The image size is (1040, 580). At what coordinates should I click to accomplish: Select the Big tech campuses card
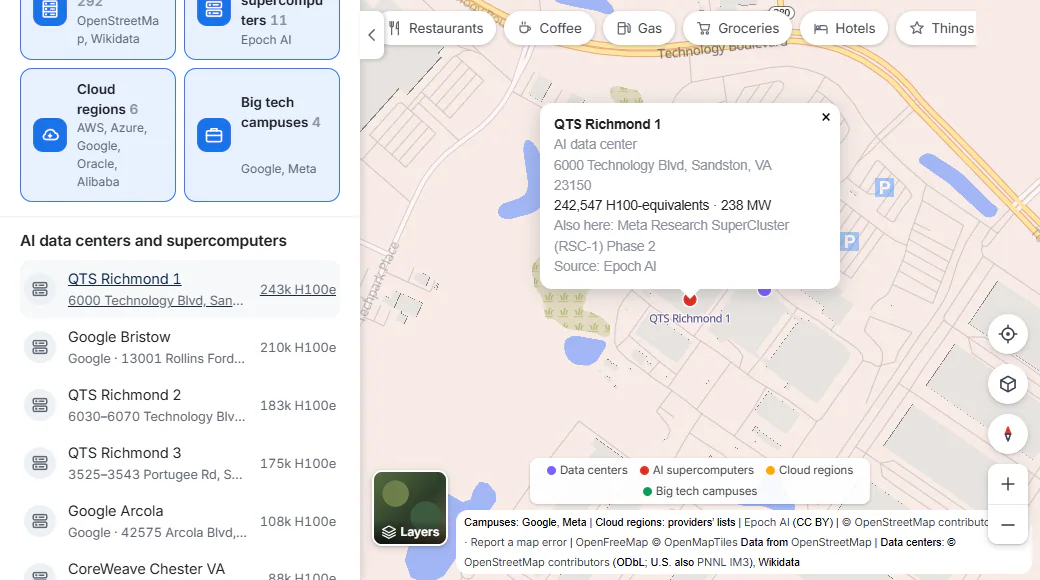[x=262, y=135]
